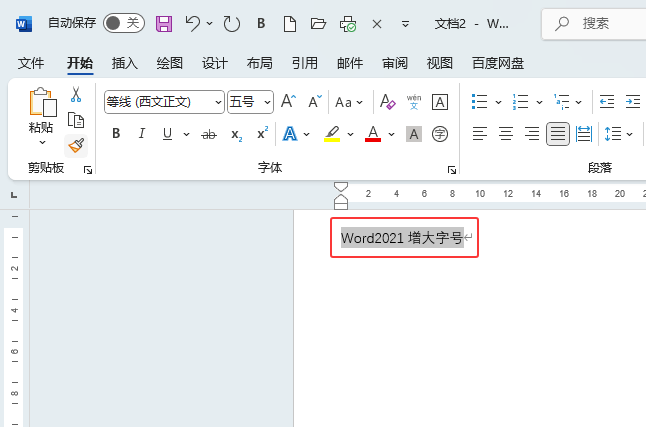Redo the last action
This screenshot has height=427, width=646.
click(232, 23)
